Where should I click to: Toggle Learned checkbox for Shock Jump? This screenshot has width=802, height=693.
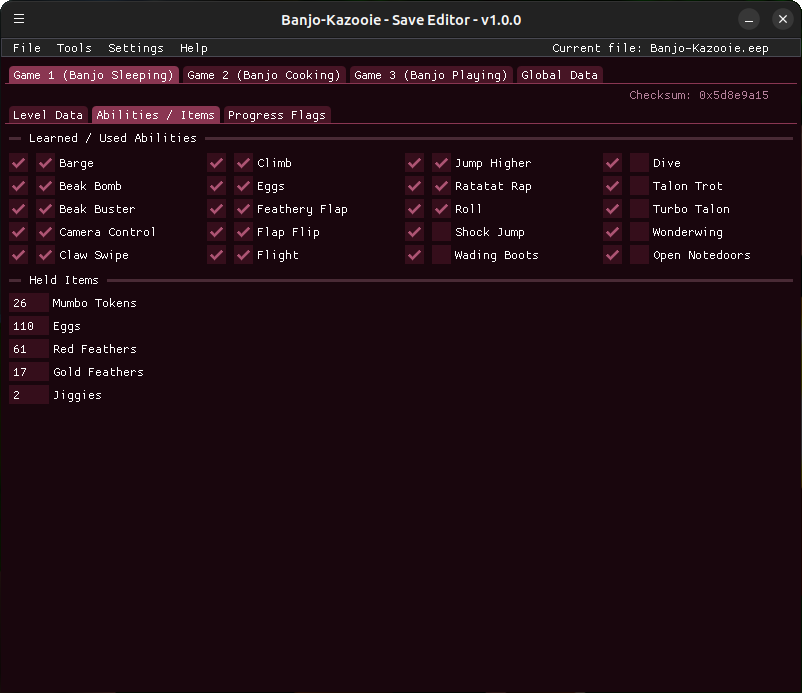click(415, 232)
